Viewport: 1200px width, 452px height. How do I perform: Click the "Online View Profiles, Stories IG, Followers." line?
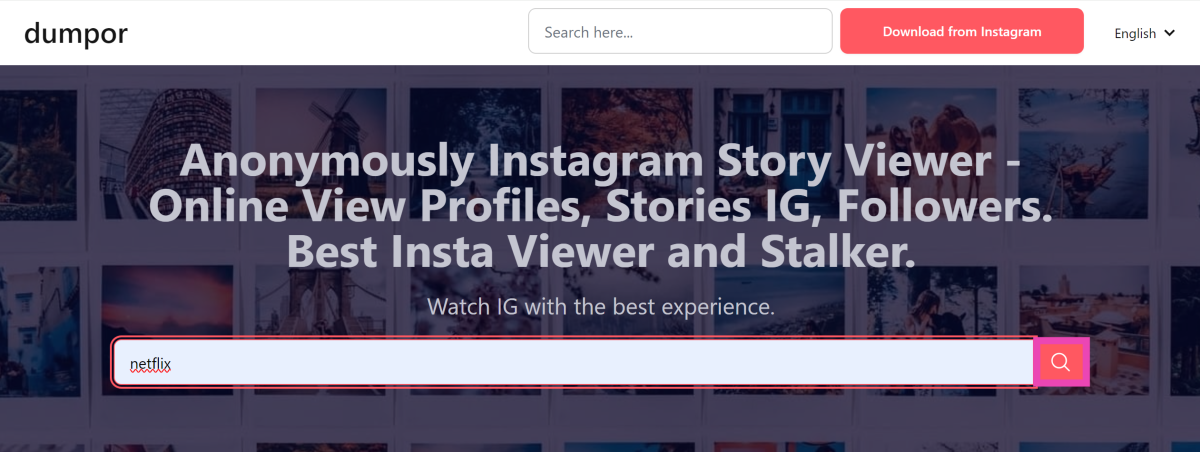[600, 205]
